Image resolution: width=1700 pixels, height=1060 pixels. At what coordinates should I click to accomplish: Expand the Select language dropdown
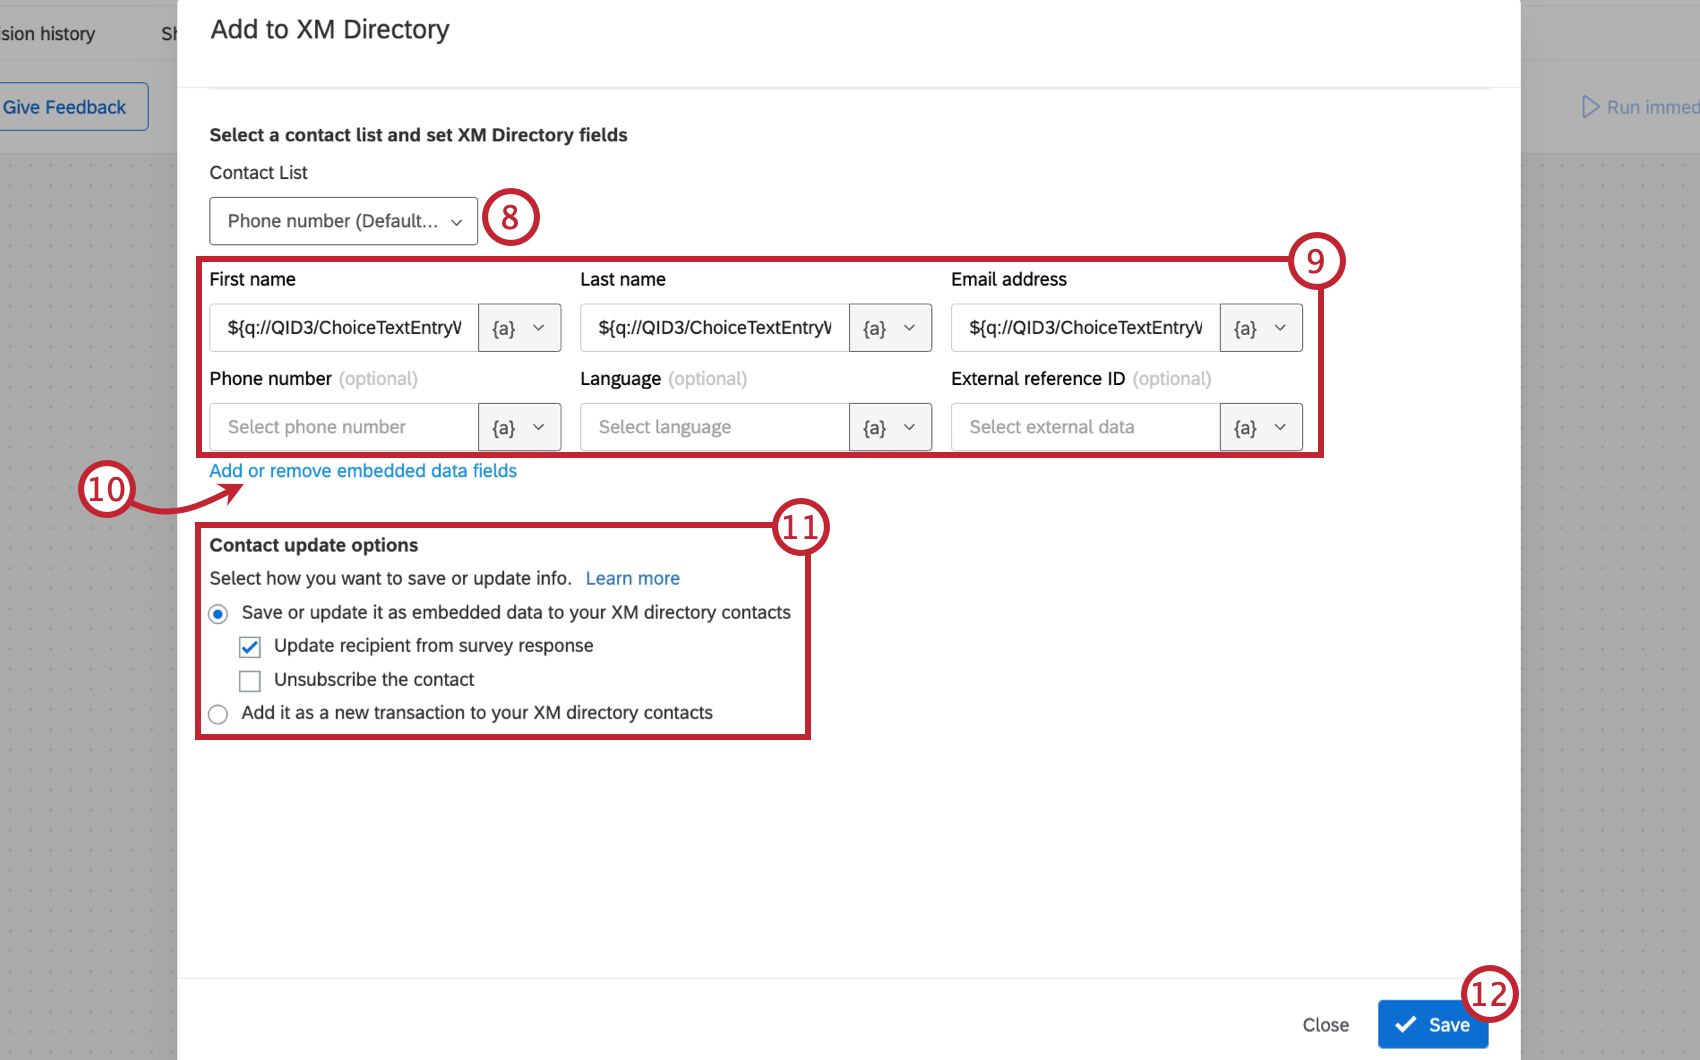coord(713,427)
